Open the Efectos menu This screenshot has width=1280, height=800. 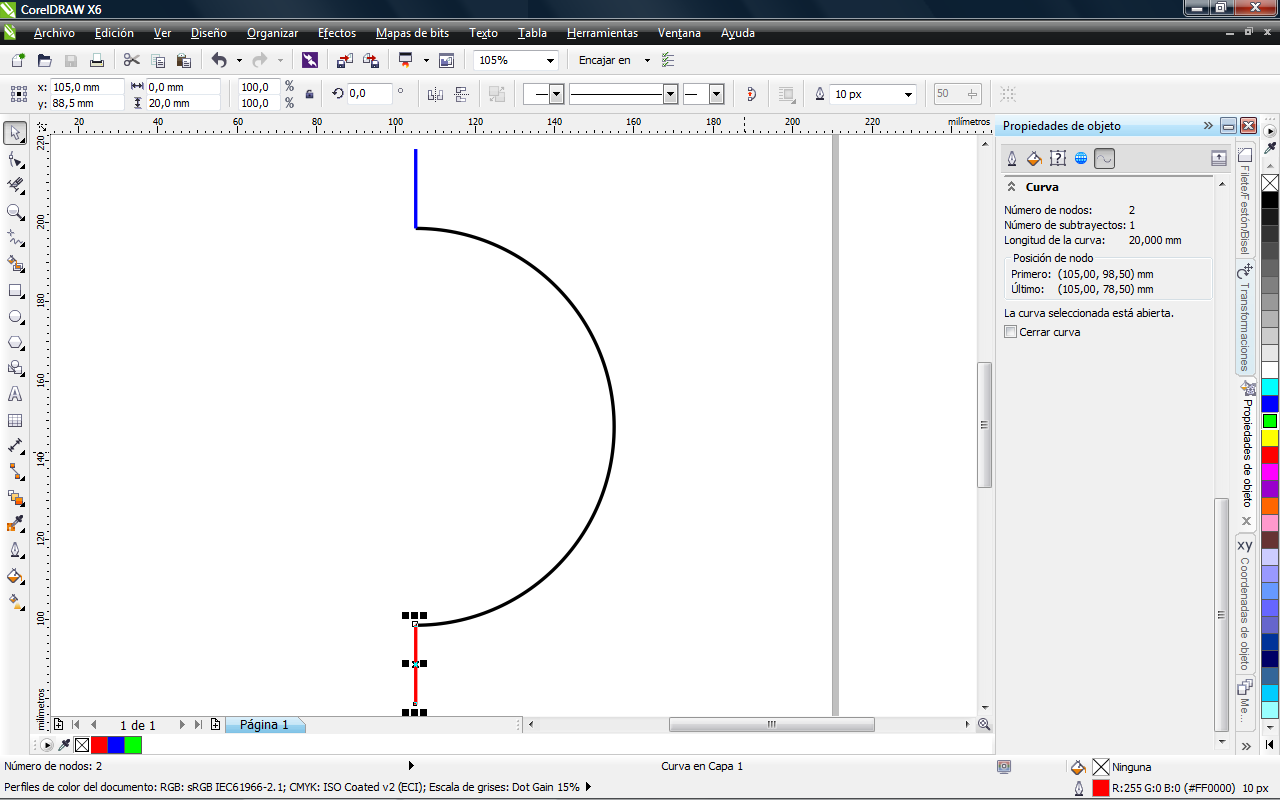pos(336,33)
